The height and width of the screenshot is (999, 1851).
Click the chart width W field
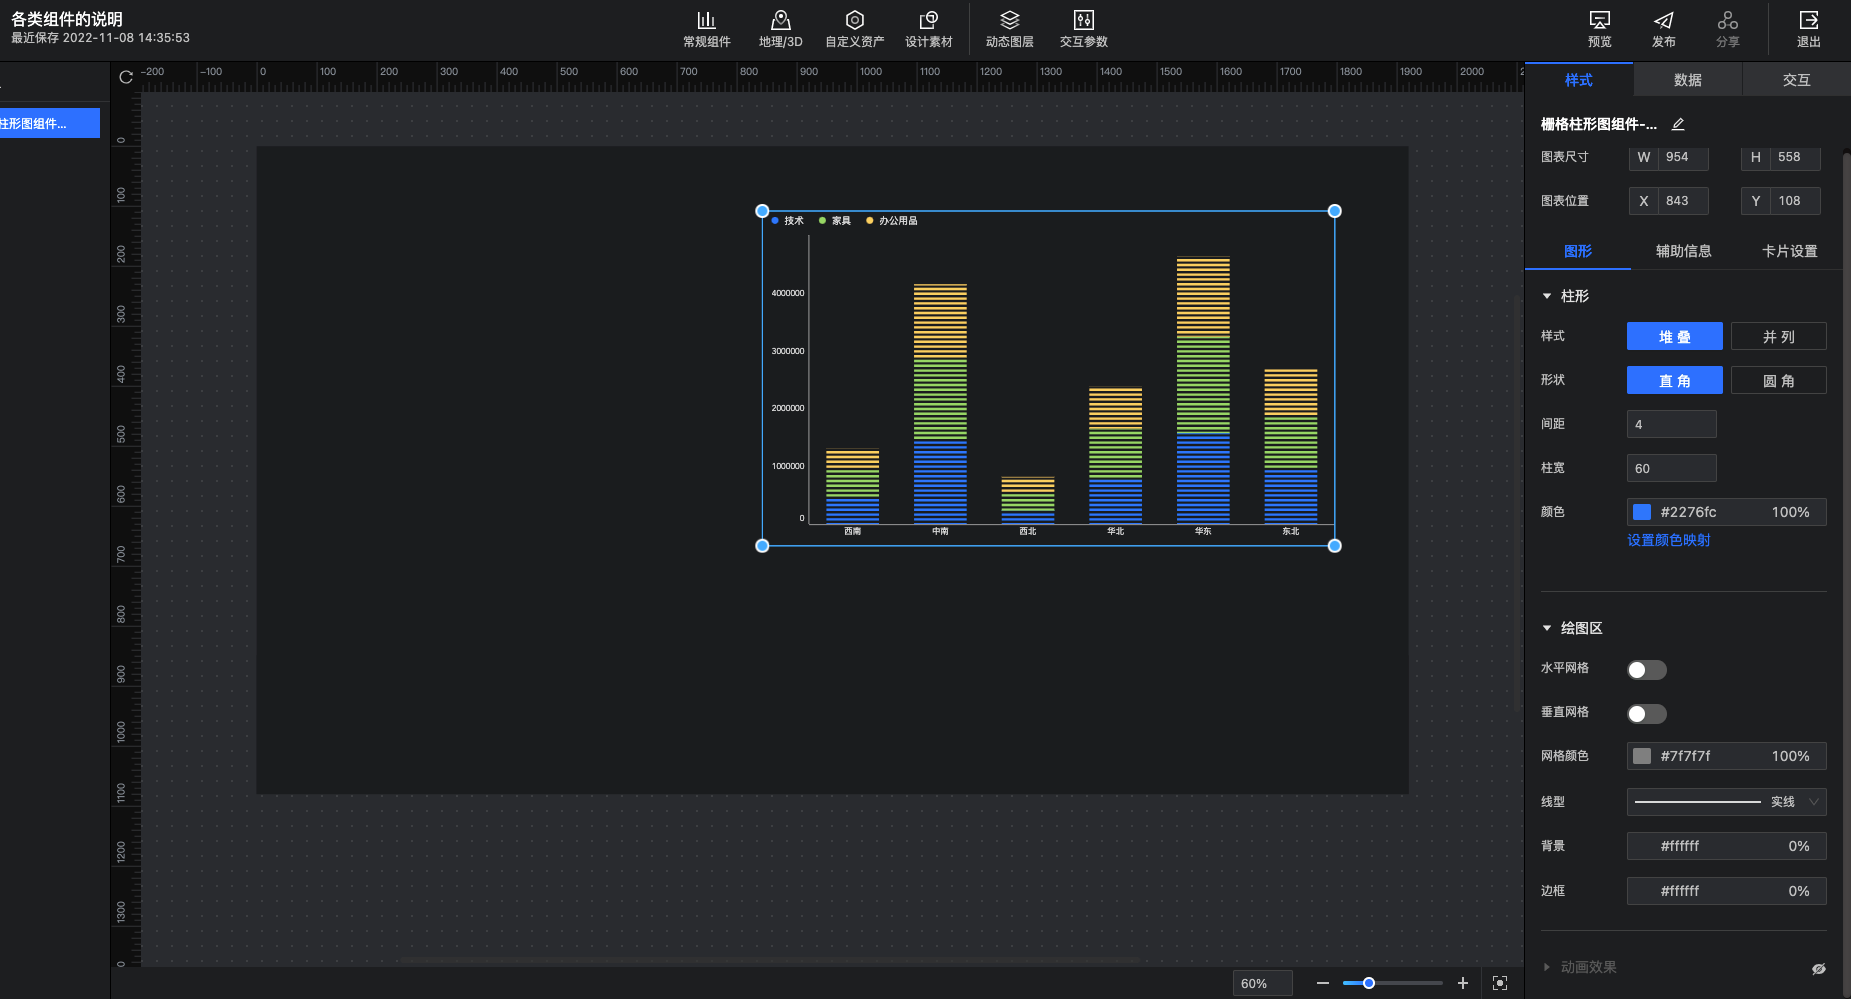(x=1669, y=157)
